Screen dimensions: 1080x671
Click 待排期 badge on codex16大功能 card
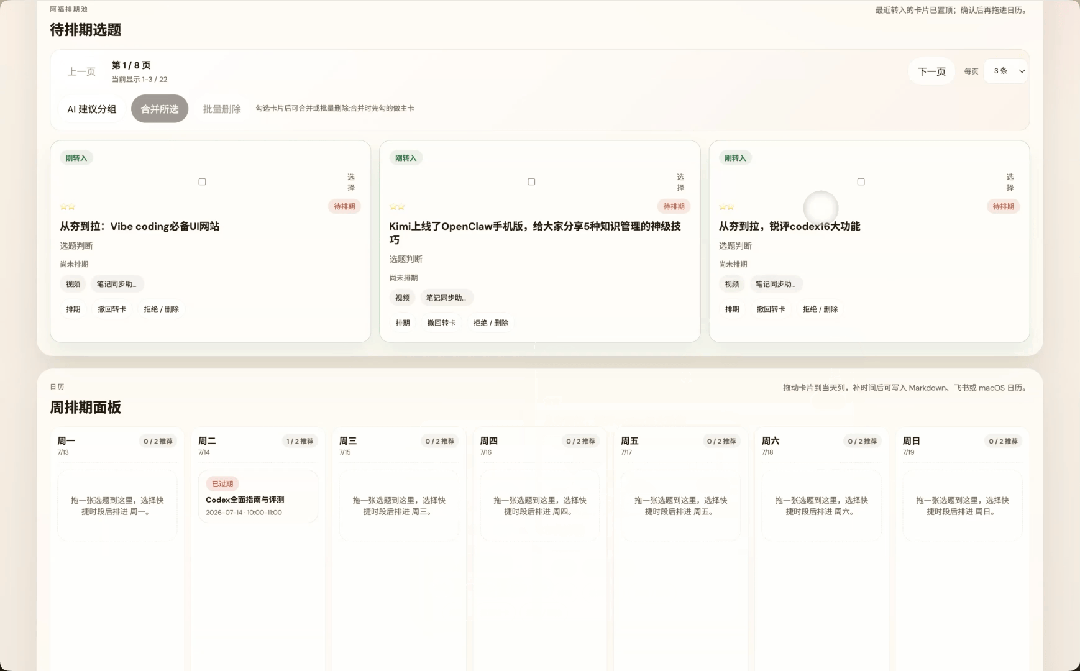pyautogui.click(x=1004, y=206)
